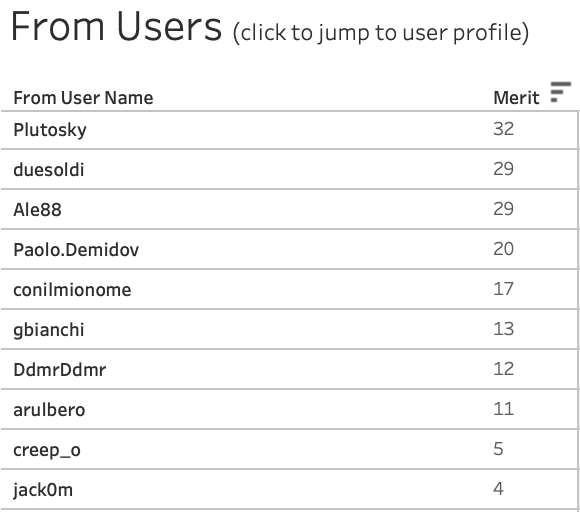The image size is (580, 512).
Task: Click the creep_o user name
Action: (47, 451)
